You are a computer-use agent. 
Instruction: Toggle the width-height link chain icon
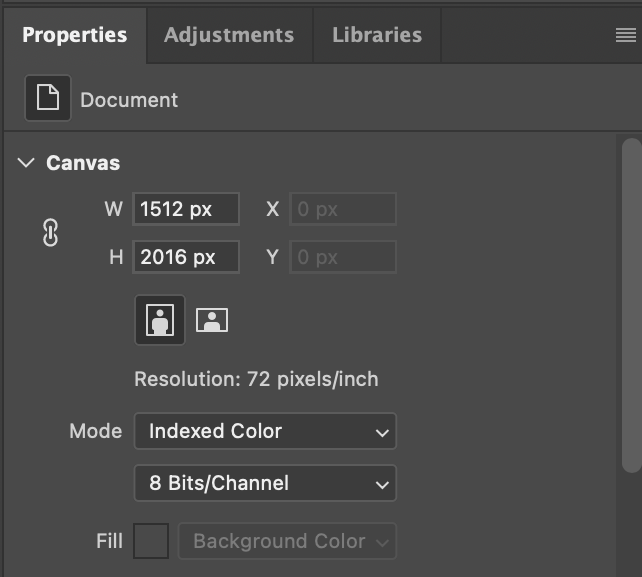50,233
